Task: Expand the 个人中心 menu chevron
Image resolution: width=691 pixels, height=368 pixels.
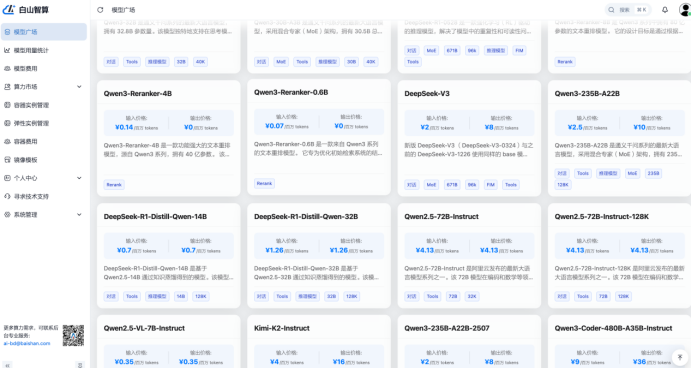Action: pyautogui.click(x=79, y=178)
